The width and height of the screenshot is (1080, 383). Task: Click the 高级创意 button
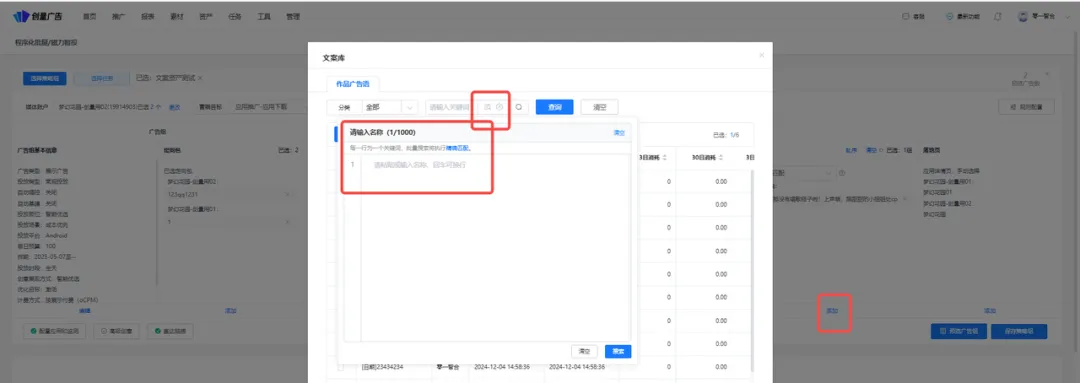click(x=116, y=331)
